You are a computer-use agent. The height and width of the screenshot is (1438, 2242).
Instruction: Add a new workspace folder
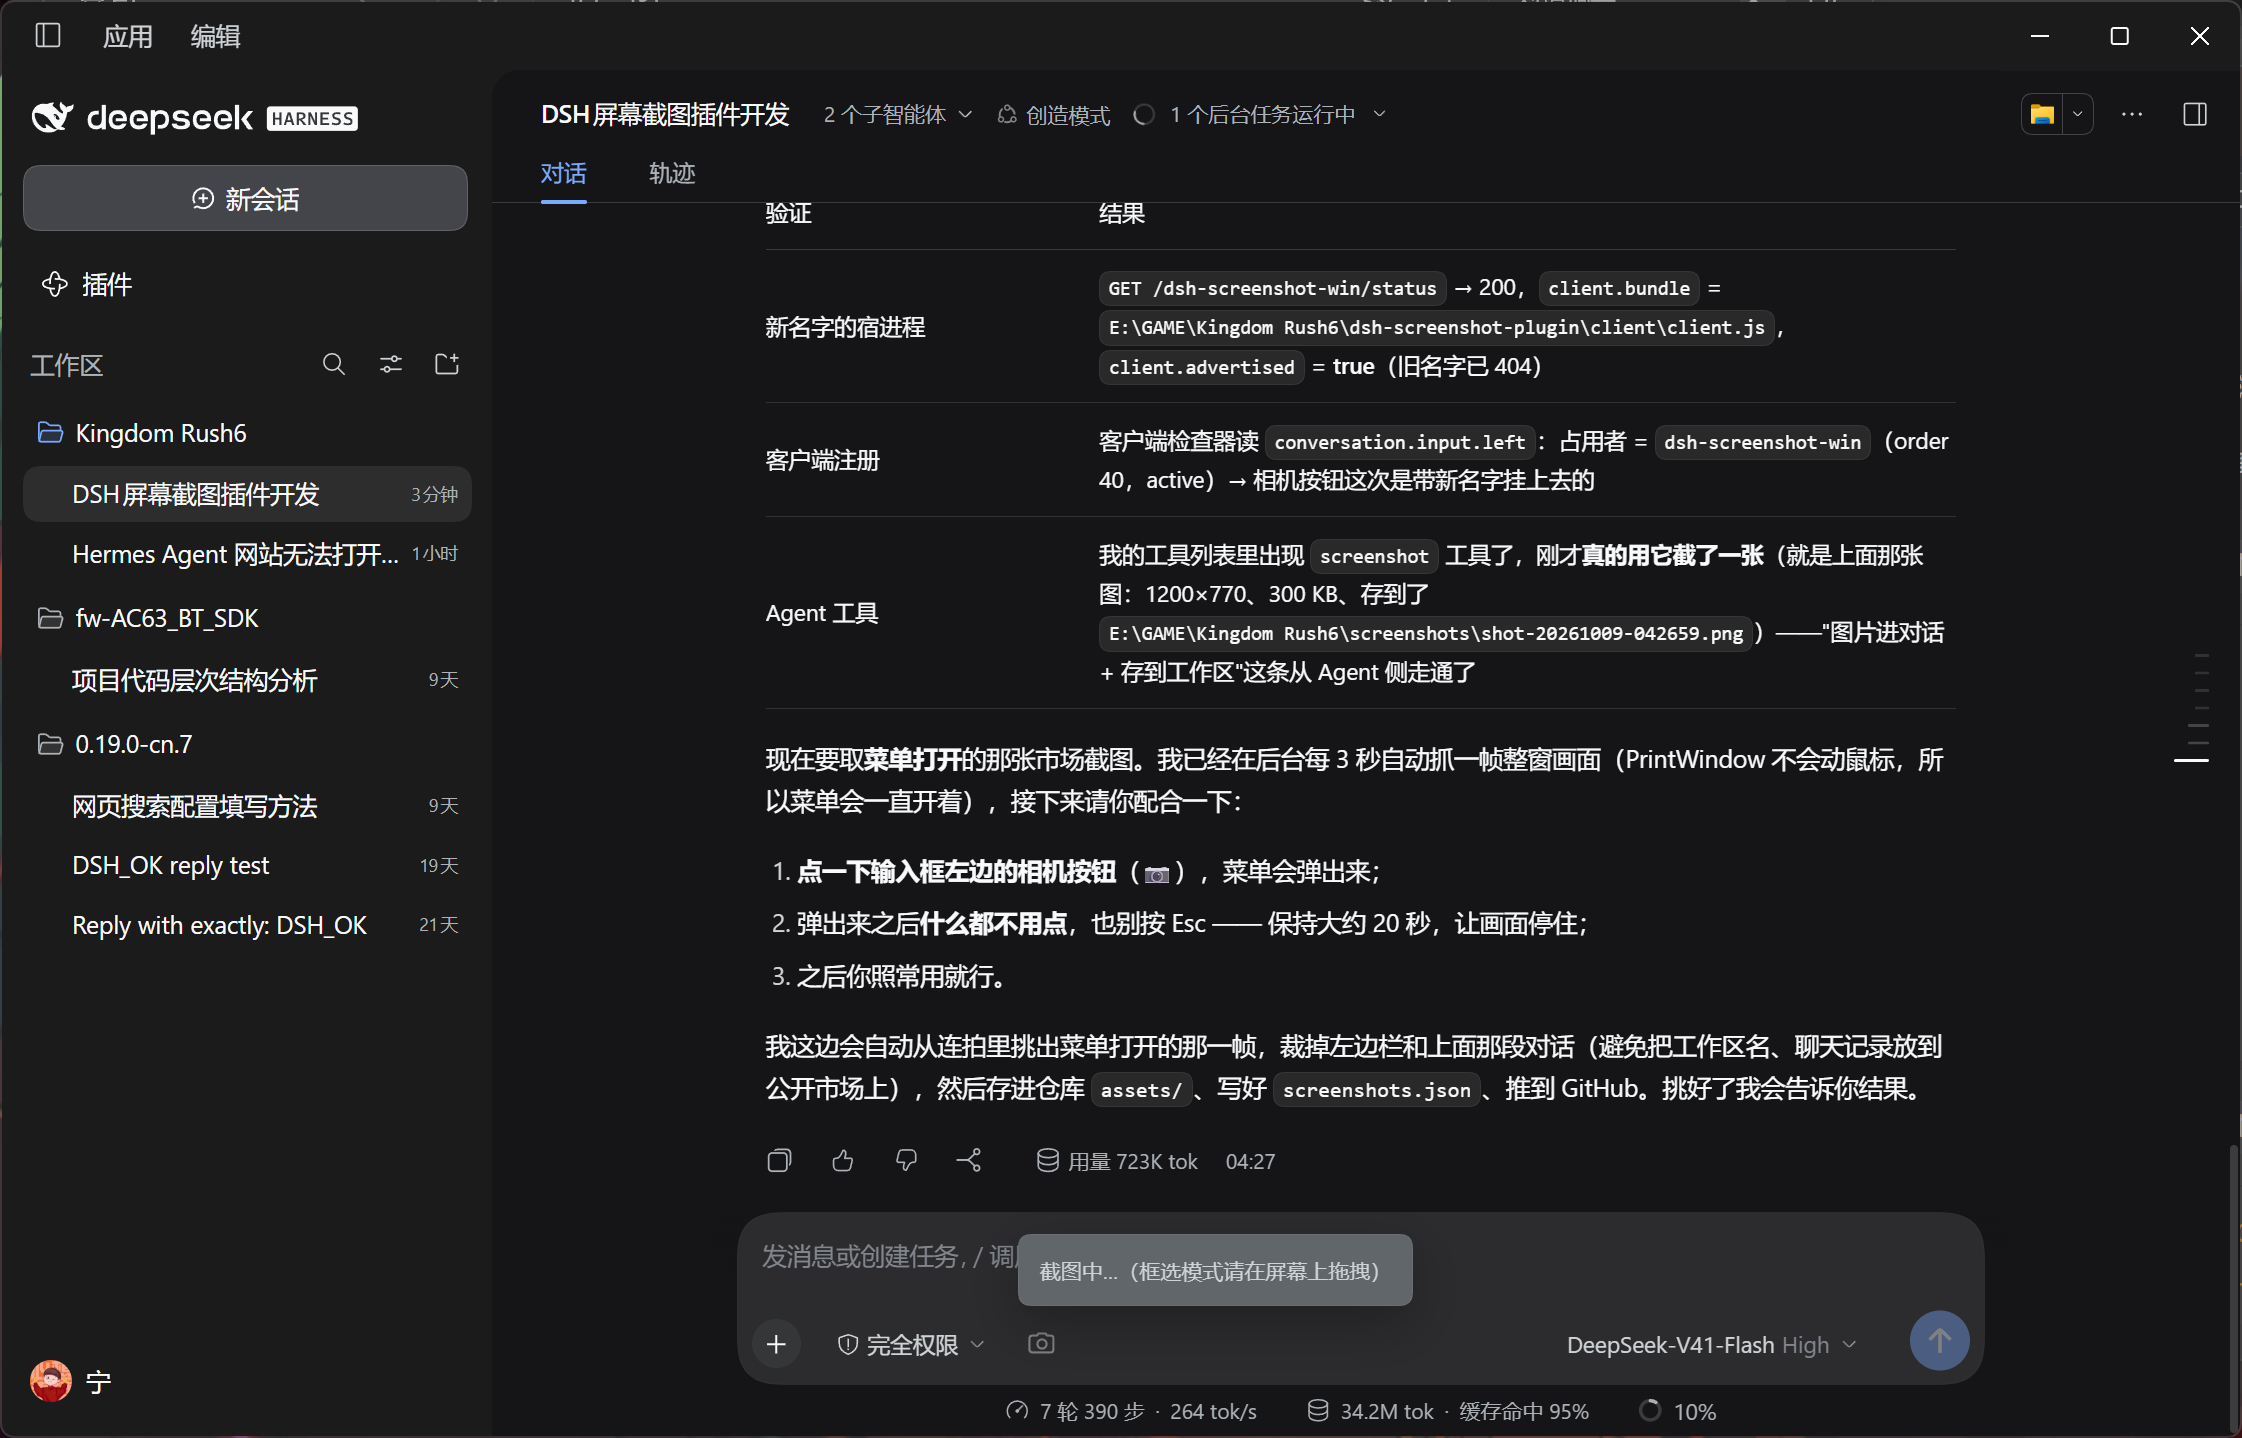[447, 365]
